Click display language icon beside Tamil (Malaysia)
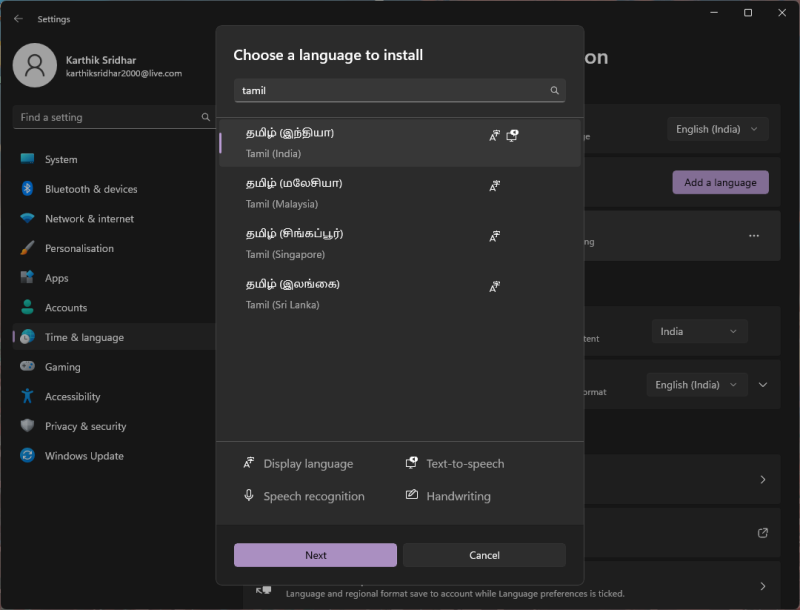Screen dimensions: 800x610 click(x=494, y=185)
